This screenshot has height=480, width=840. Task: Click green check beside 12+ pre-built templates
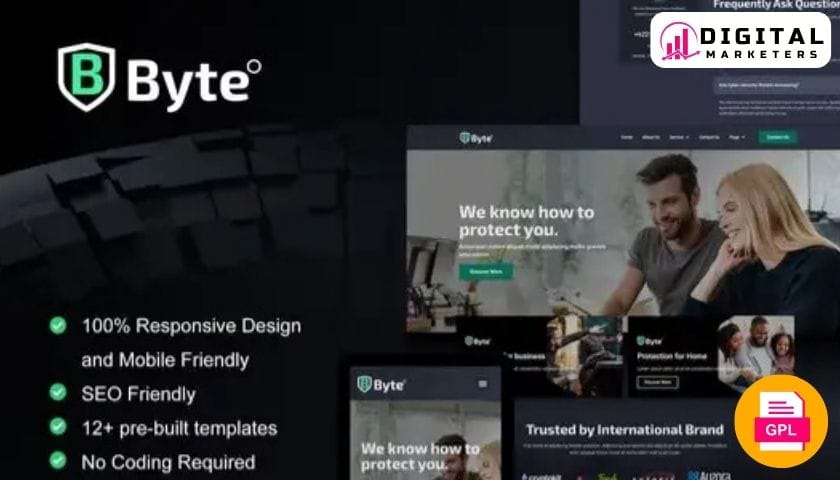(58, 427)
